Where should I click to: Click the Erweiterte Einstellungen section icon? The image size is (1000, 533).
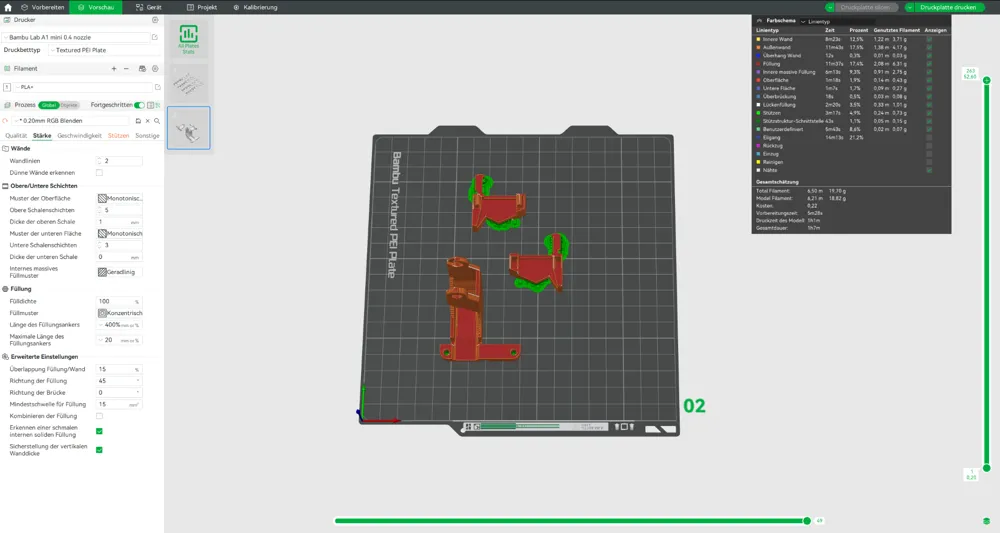coord(6,356)
